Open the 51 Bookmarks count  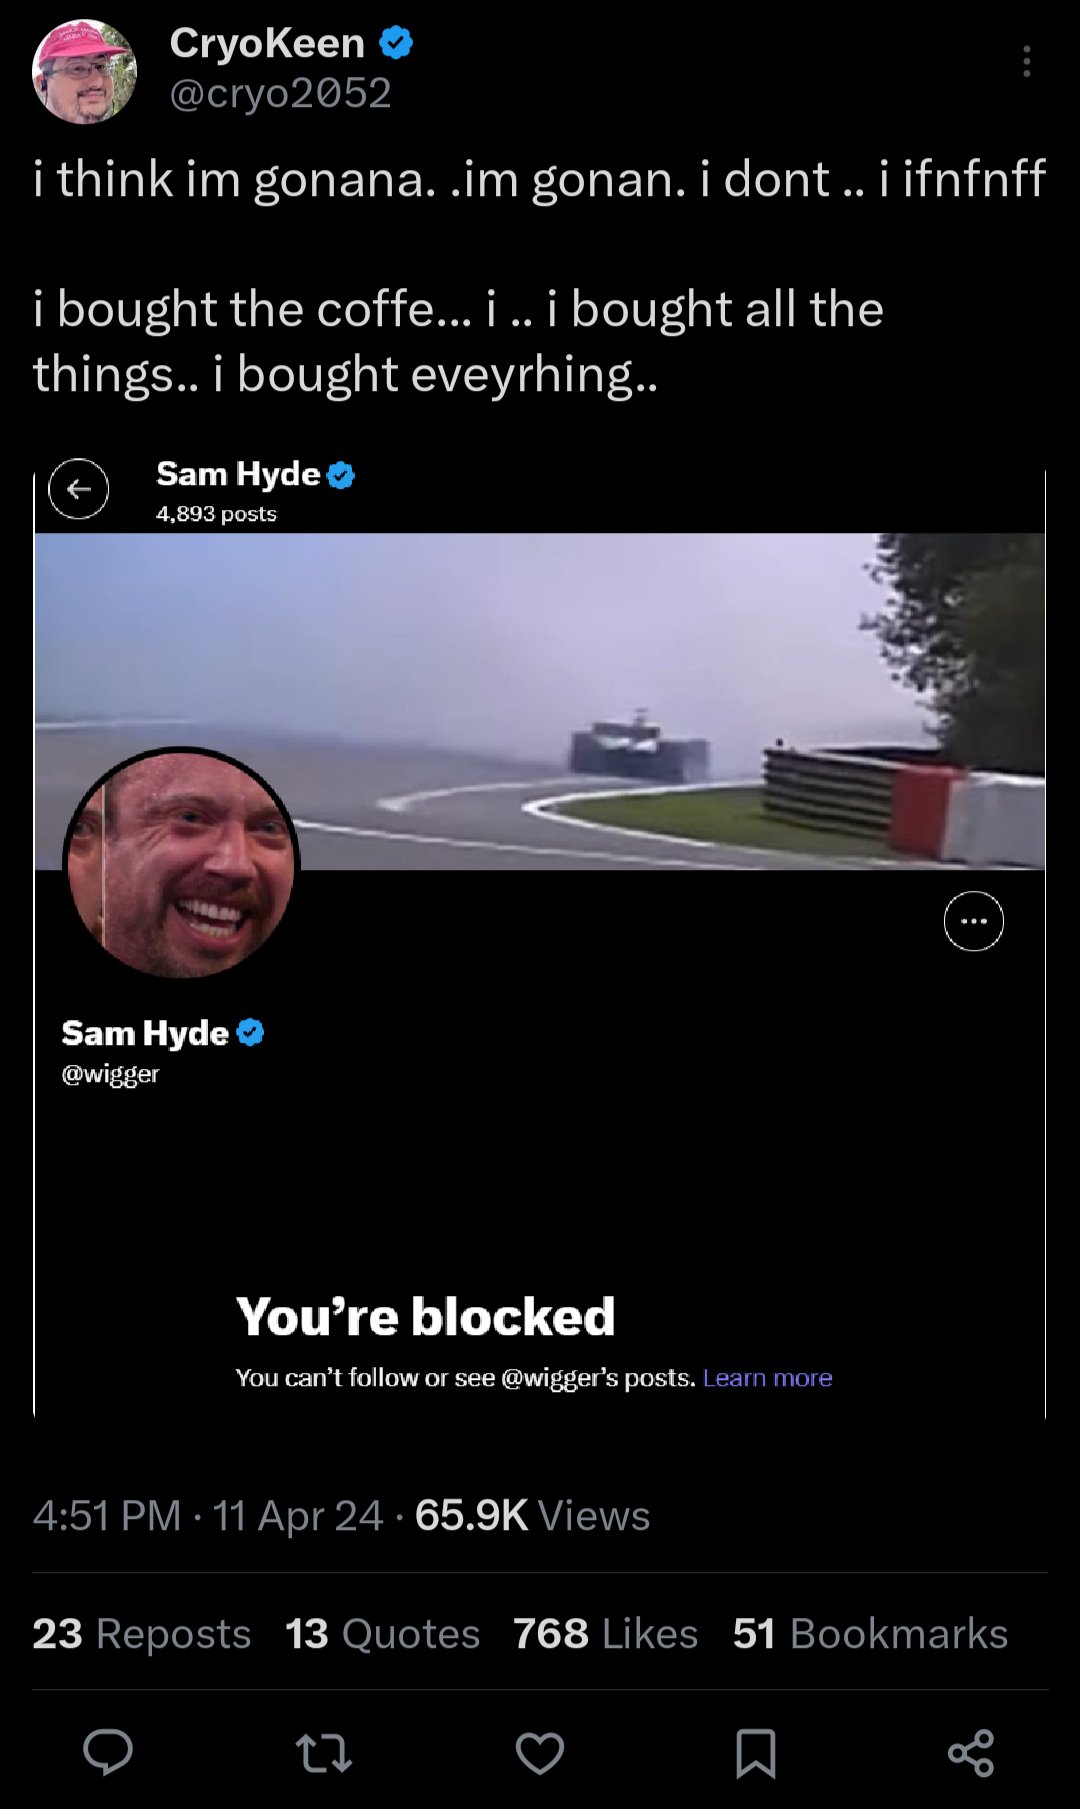click(870, 1633)
